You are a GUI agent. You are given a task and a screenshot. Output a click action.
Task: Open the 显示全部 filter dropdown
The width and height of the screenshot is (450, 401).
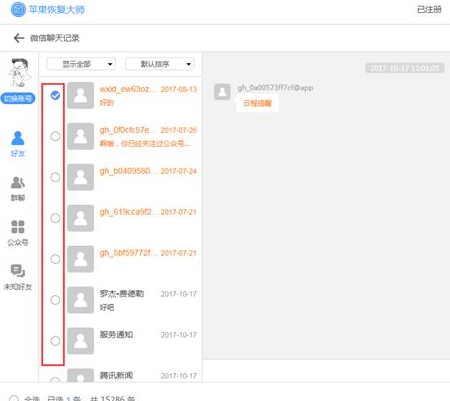pyautogui.click(x=81, y=64)
